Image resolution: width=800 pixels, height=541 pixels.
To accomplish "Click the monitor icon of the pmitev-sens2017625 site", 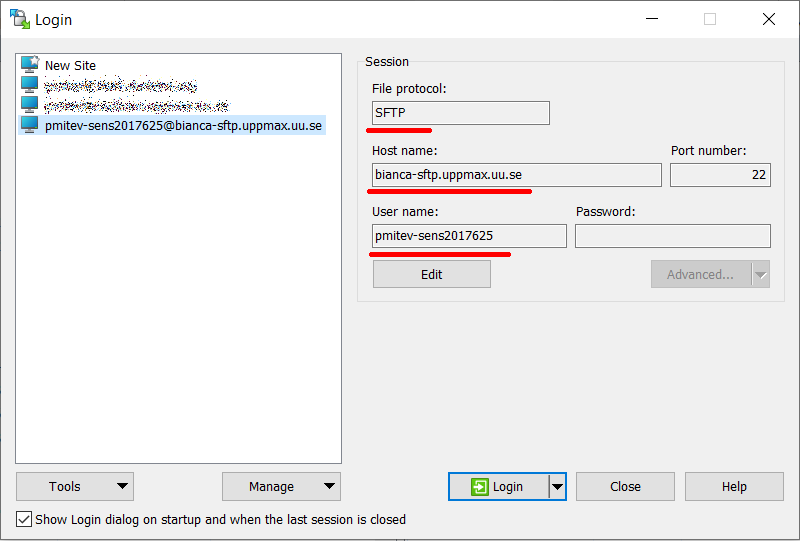I will [29, 125].
